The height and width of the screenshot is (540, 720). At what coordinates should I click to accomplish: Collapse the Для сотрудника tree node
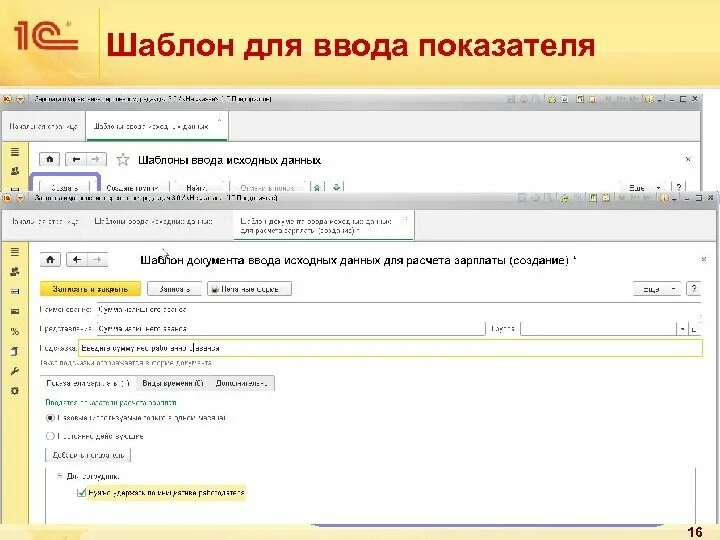(x=59, y=476)
